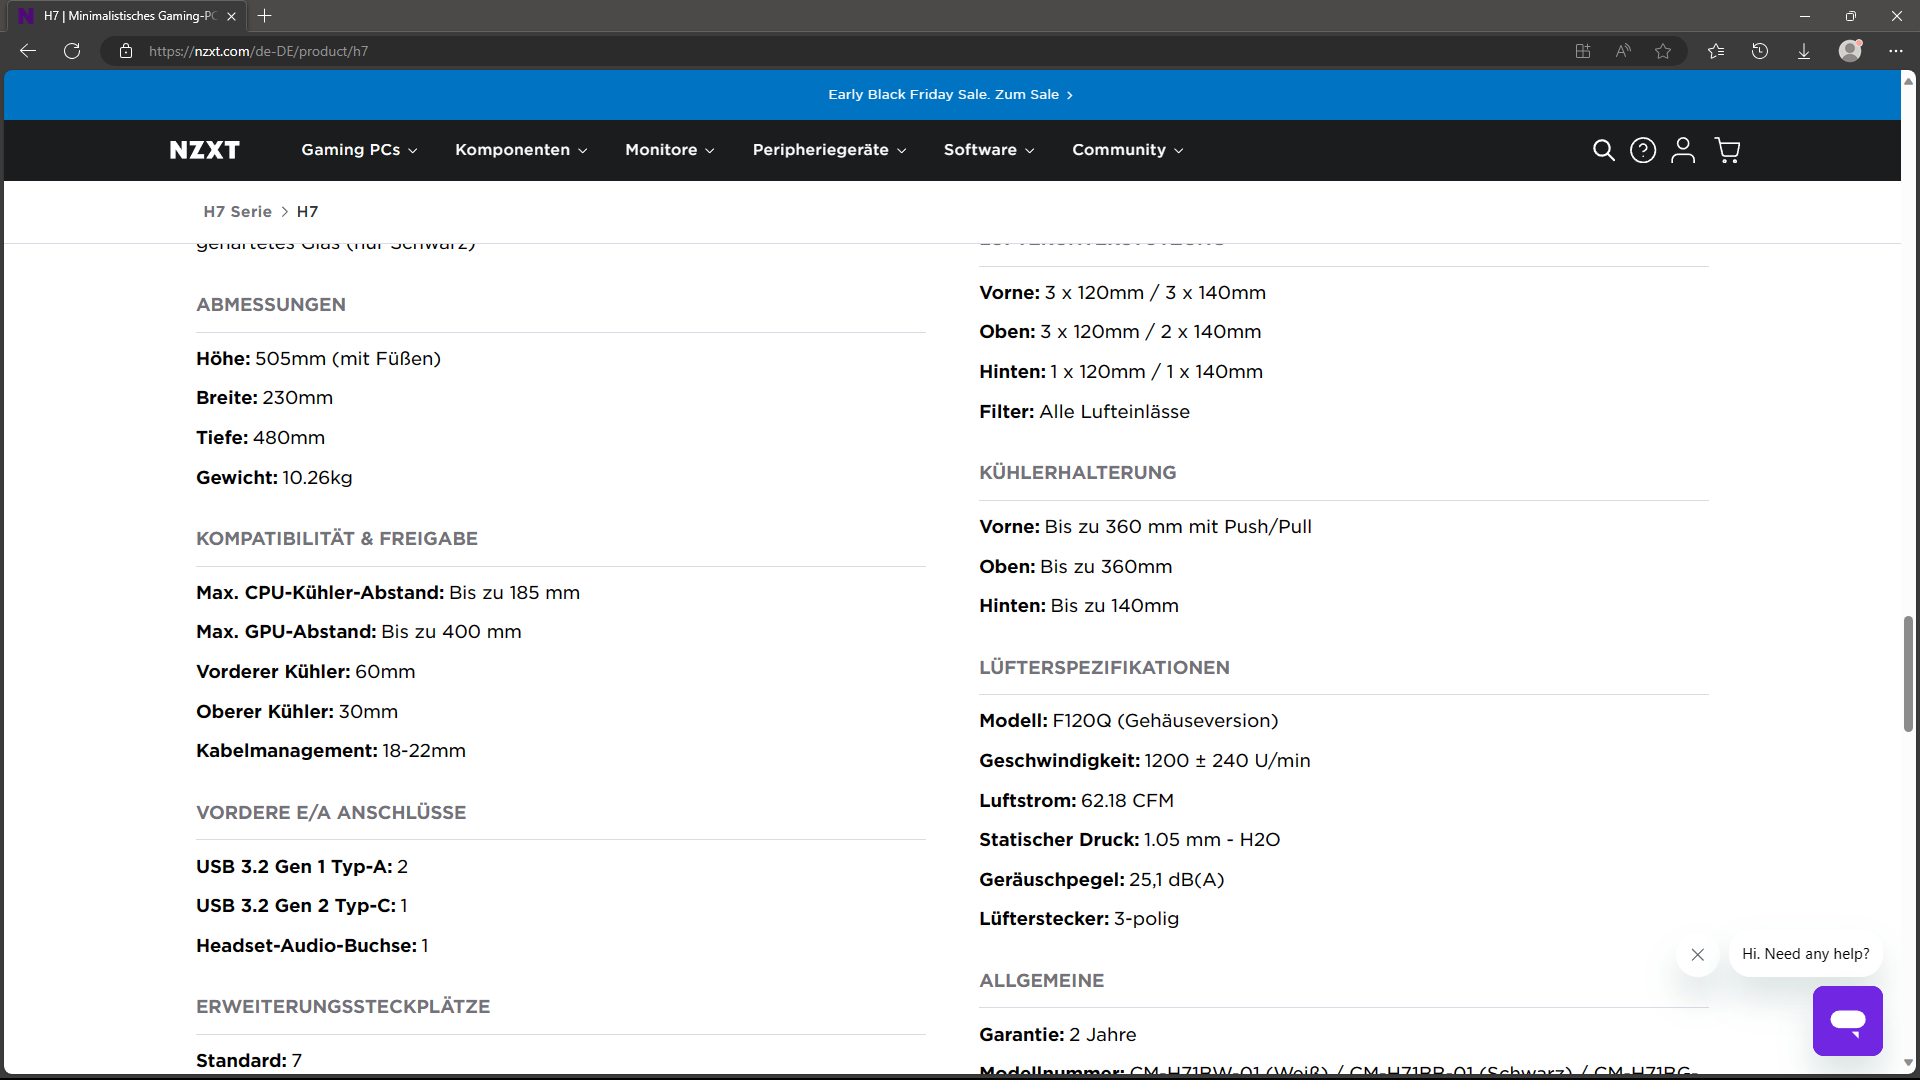Click the H7 breadcrumb item
Image resolution: width=1920 pixels, height=1080 pixels.
tap(307, 212)
